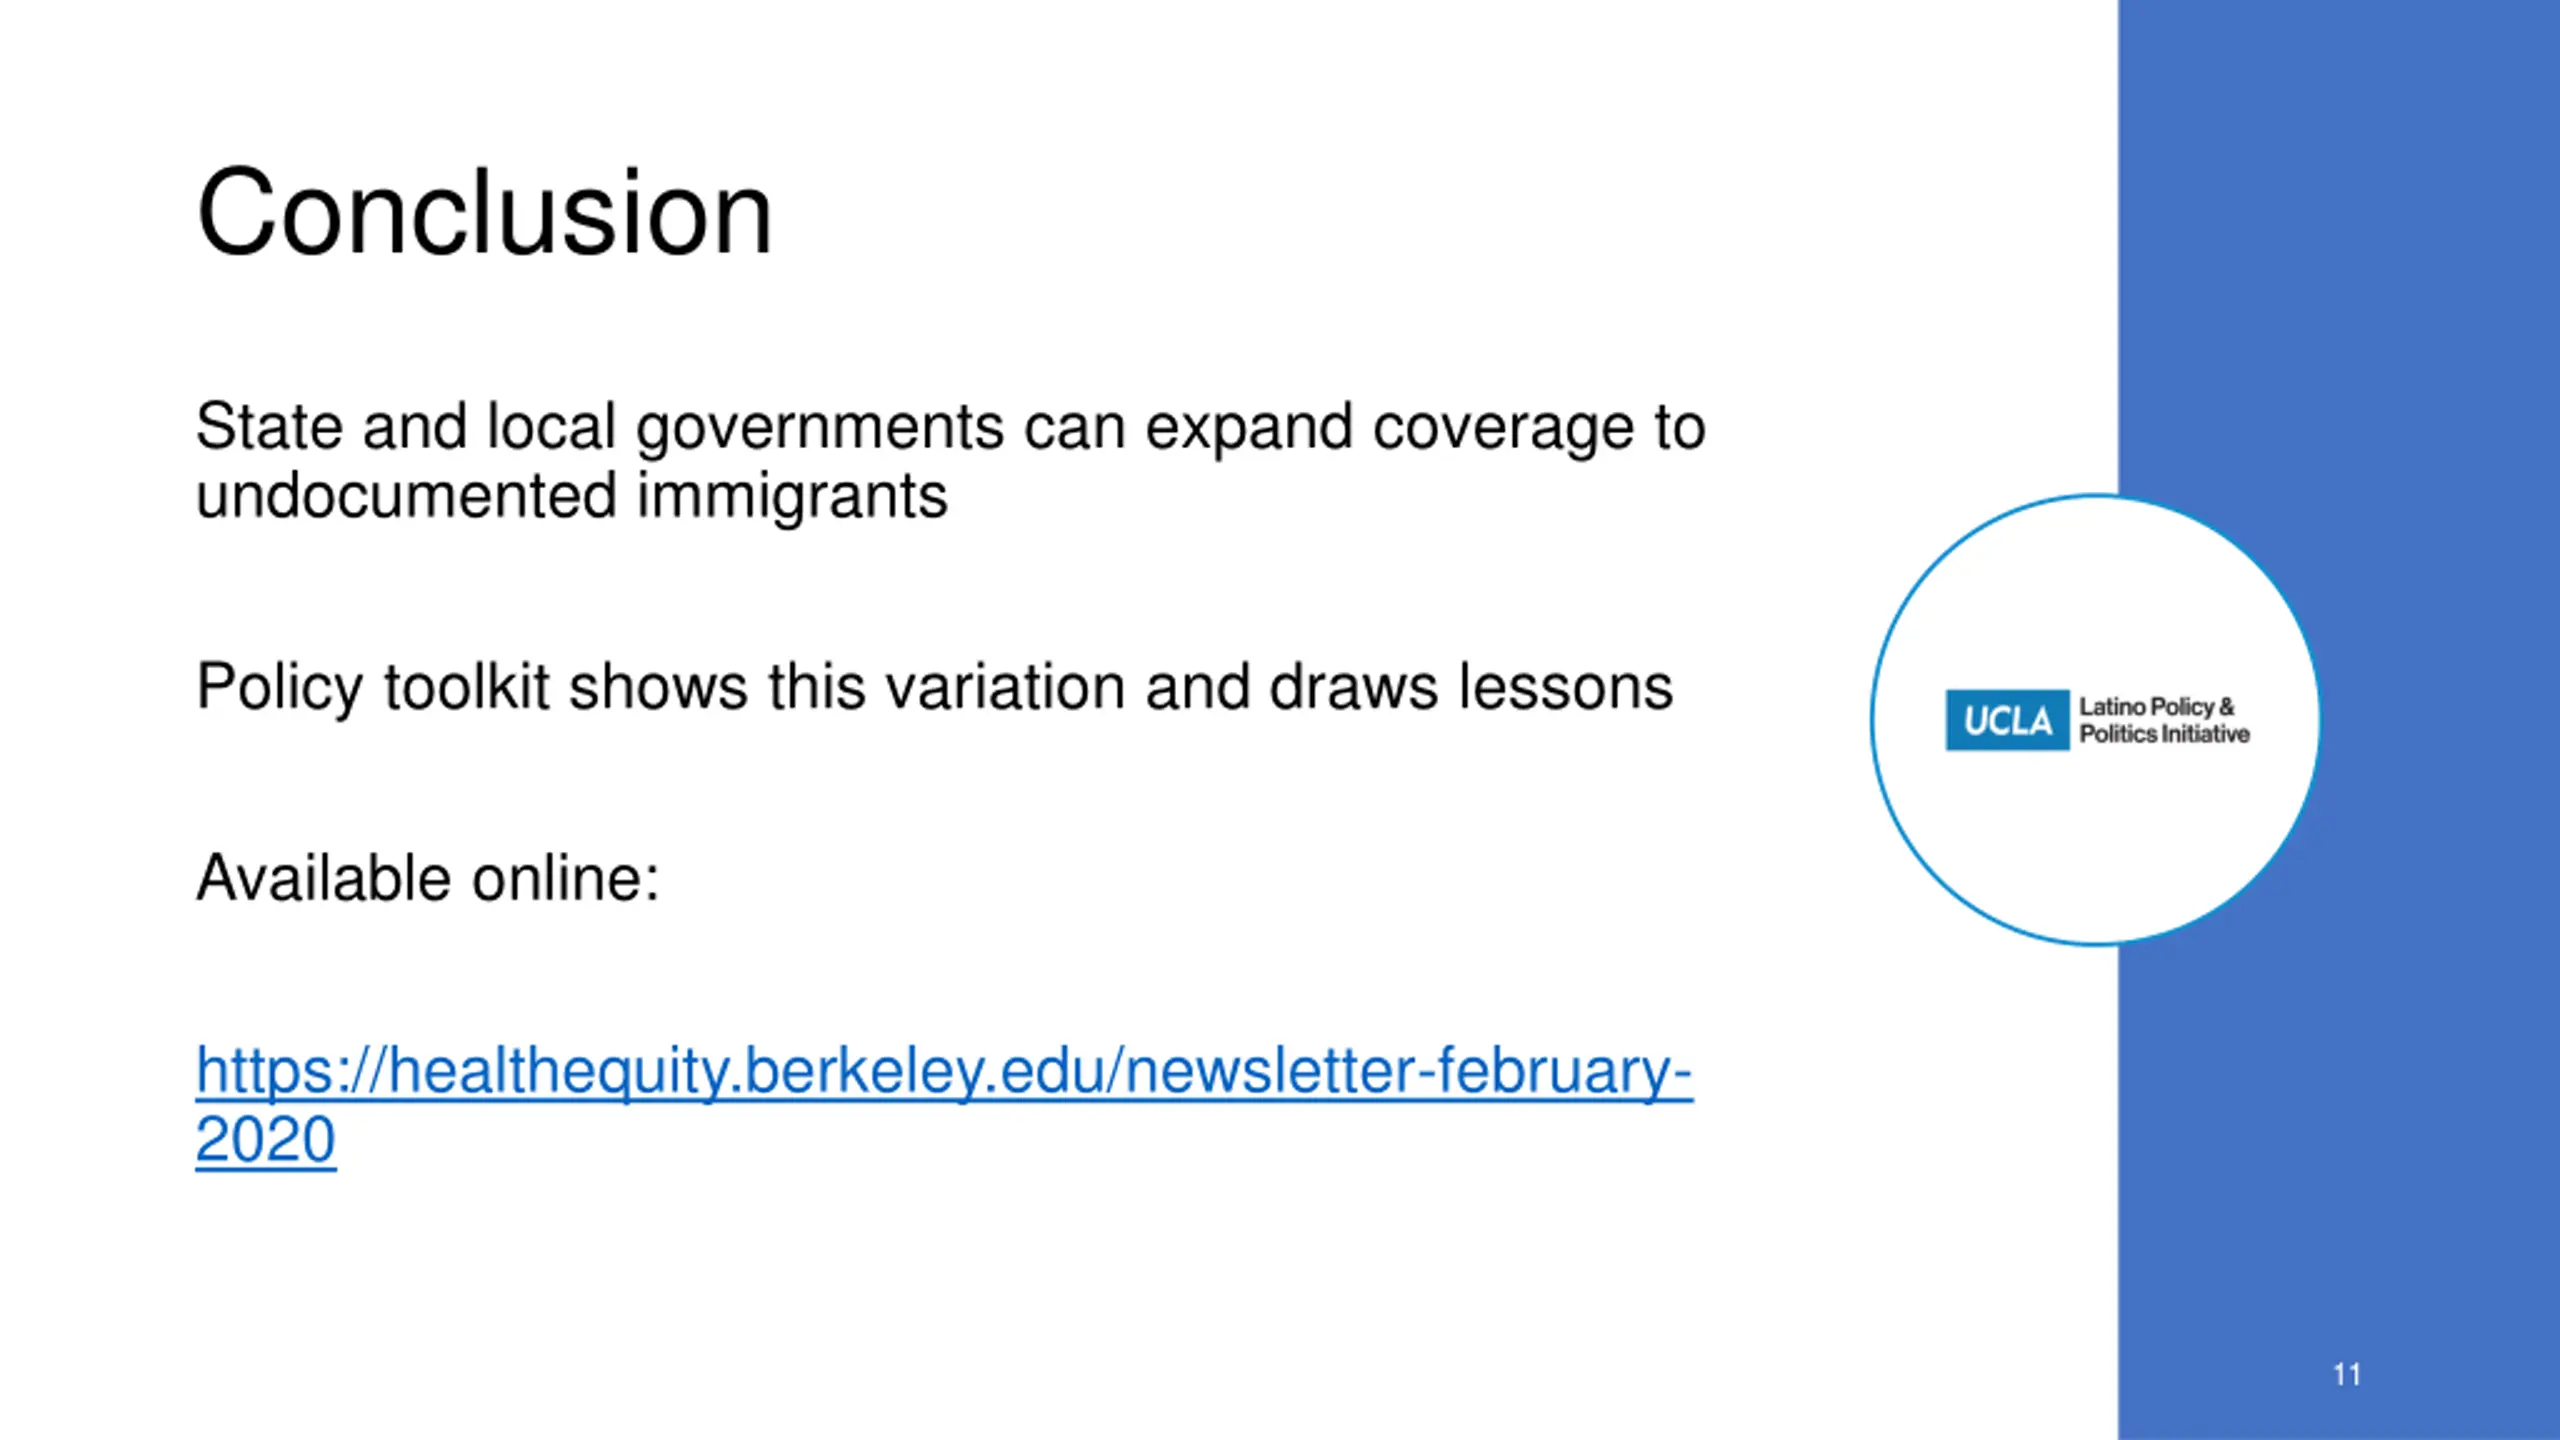Click slide number 11

pyautogui.click(x=2347, y=1375)
